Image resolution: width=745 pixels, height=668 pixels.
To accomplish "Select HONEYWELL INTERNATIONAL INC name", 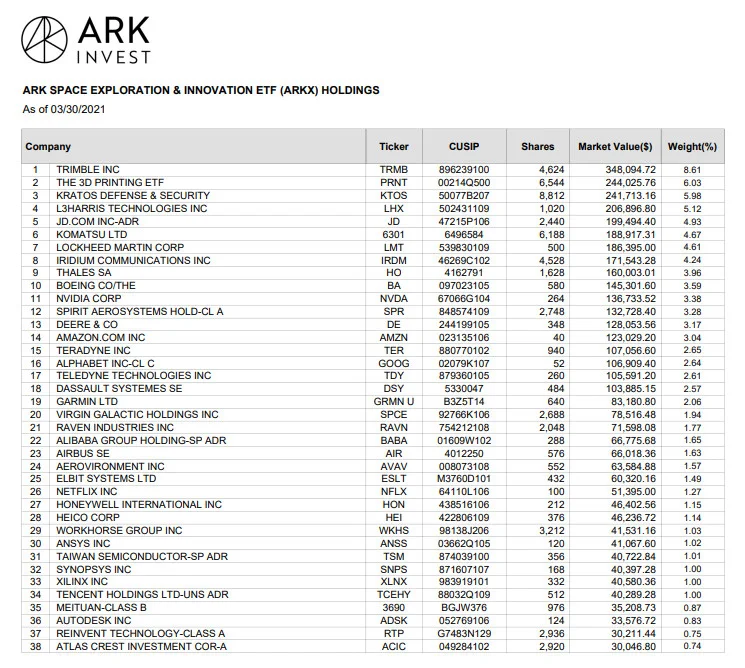I will coord(139,505).
